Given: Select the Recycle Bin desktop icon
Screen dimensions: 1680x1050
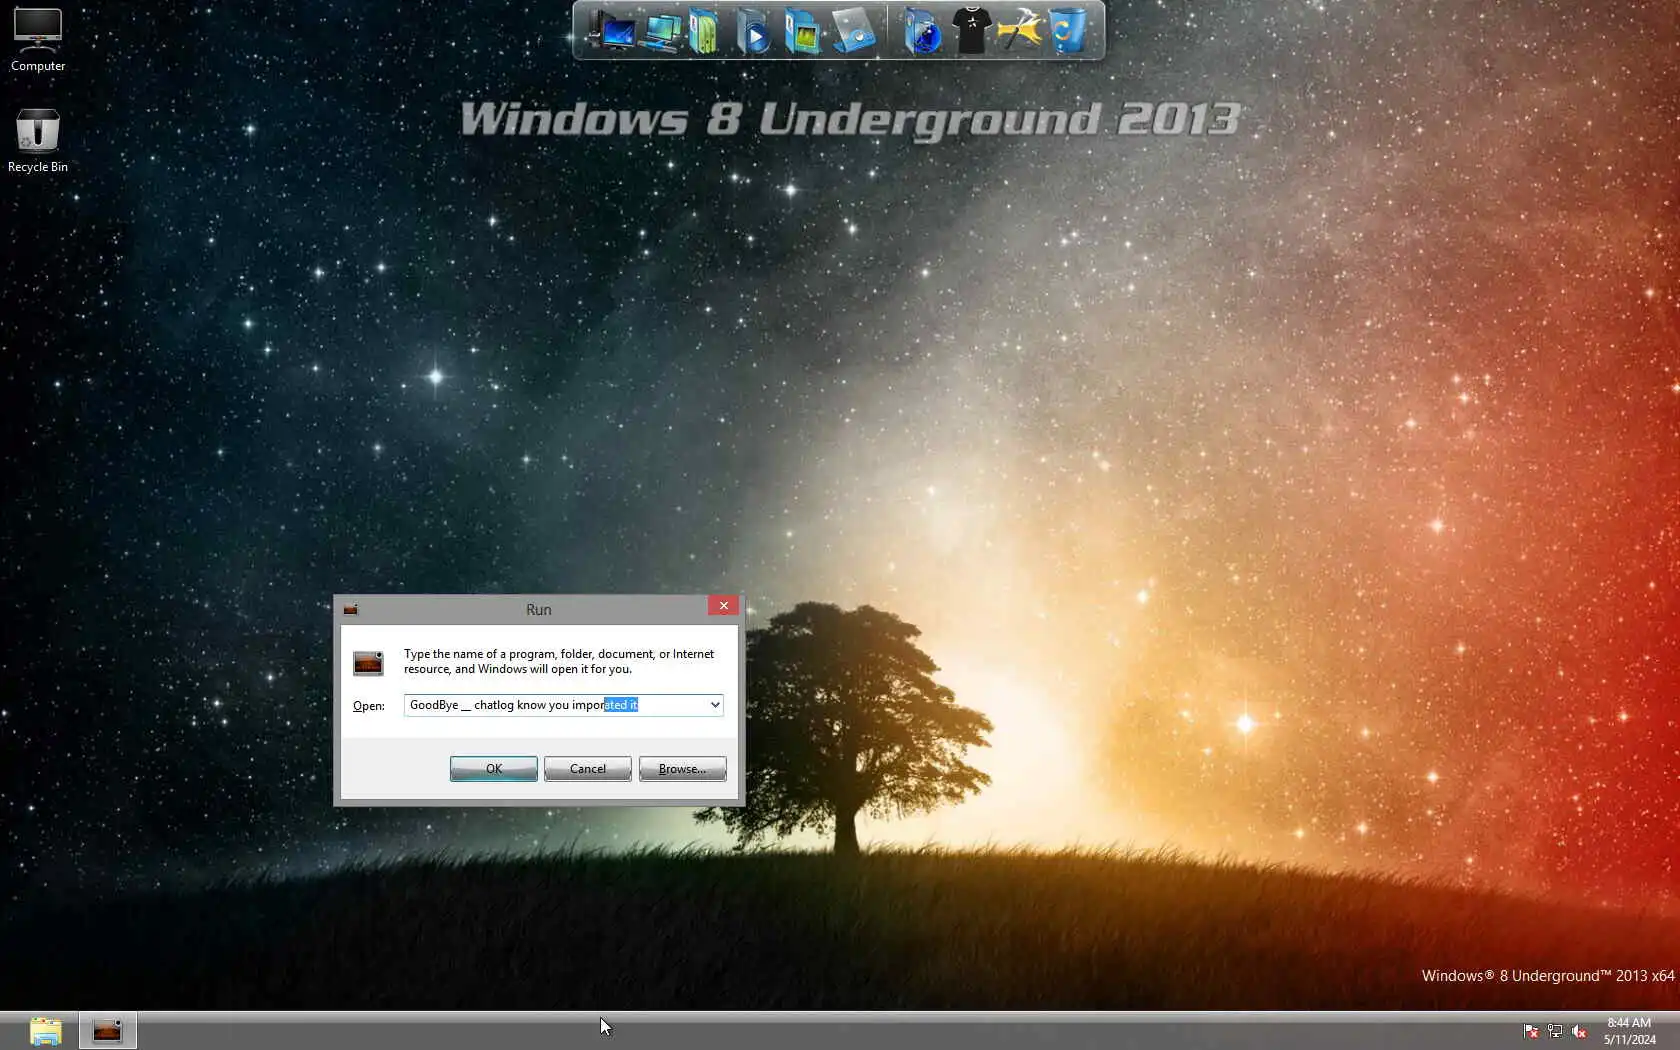Looking at the screenshot, I should coord(38,141).
